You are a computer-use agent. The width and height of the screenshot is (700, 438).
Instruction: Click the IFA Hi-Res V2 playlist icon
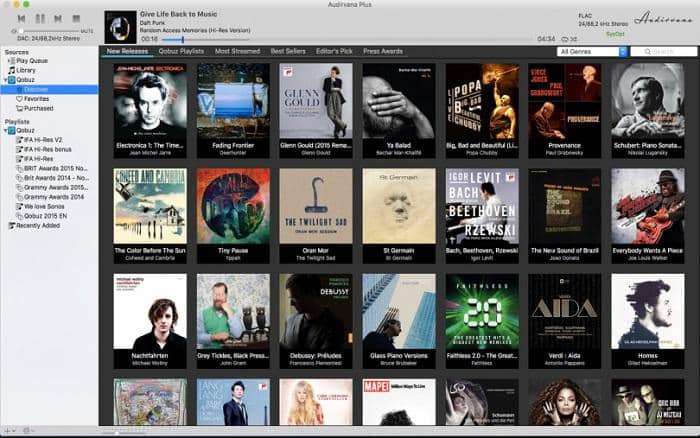click(19, 140)
